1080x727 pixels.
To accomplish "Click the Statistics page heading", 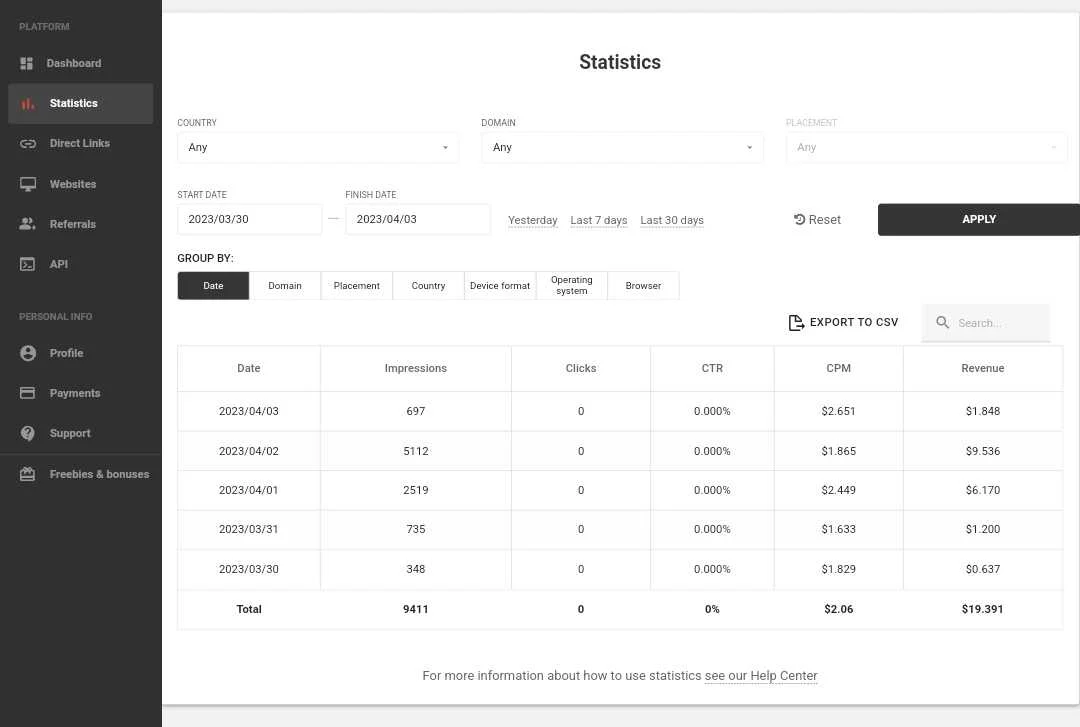I will click(620, 62).
